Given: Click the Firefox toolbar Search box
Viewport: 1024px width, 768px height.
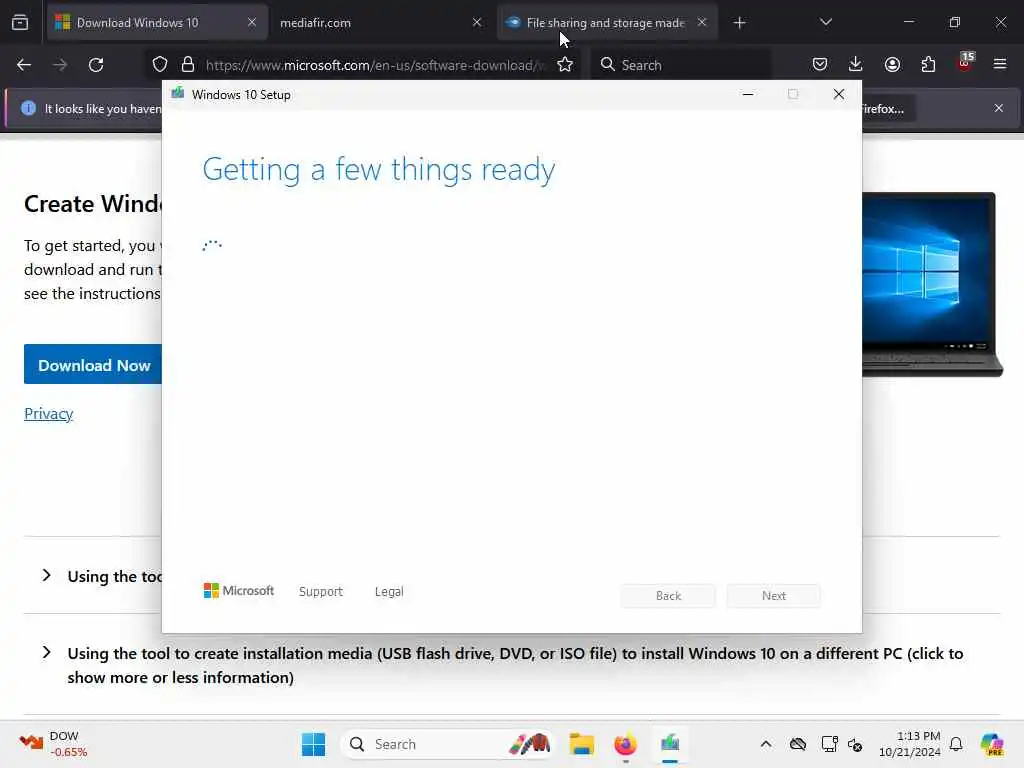Looking at the screenshot, I should click(x=681, y=65).
